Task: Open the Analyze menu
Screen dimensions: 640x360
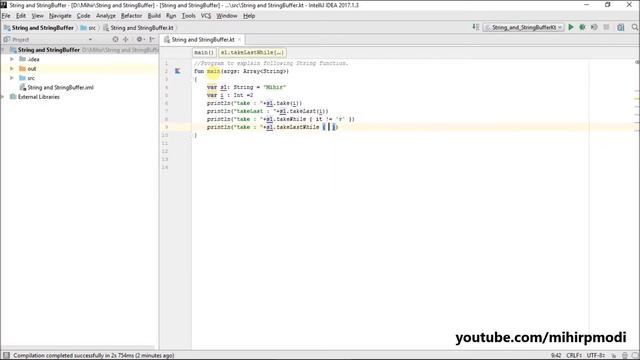Action: [x=106, y=16]
